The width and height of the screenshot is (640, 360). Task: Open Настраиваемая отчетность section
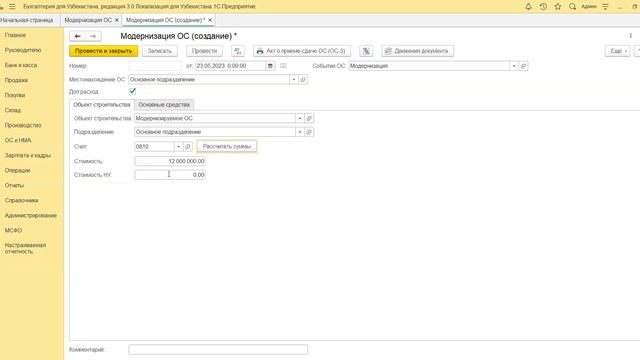point(25,249)
